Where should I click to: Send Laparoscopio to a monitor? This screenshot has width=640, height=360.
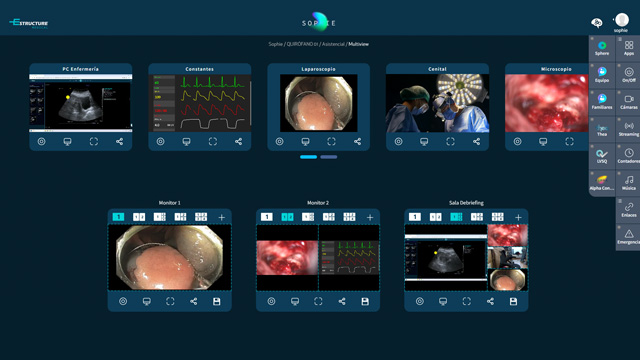(305, 142)
